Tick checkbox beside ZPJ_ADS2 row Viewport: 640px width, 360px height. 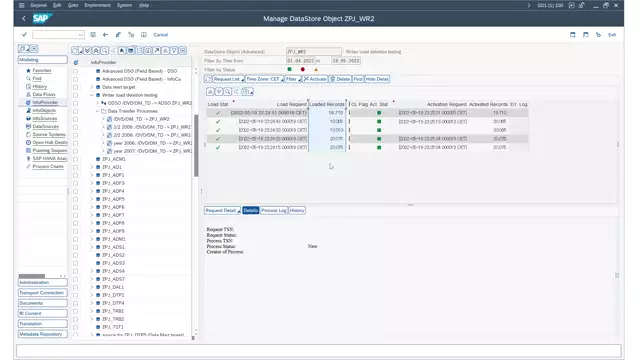76,255
